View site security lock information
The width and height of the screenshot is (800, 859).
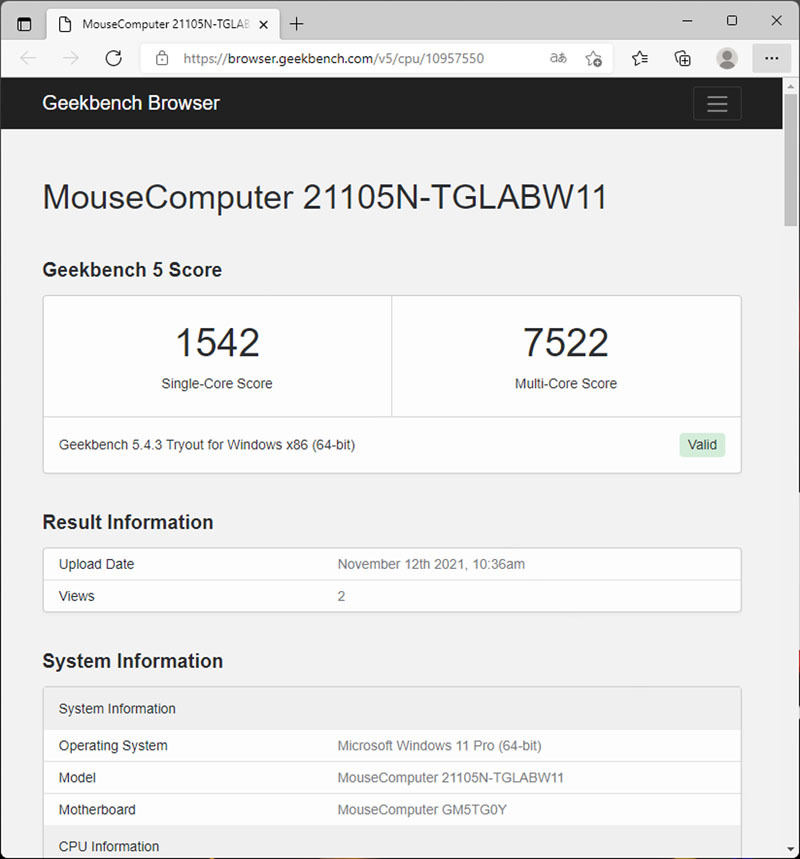pyautogui.click(x=162, y=58)
